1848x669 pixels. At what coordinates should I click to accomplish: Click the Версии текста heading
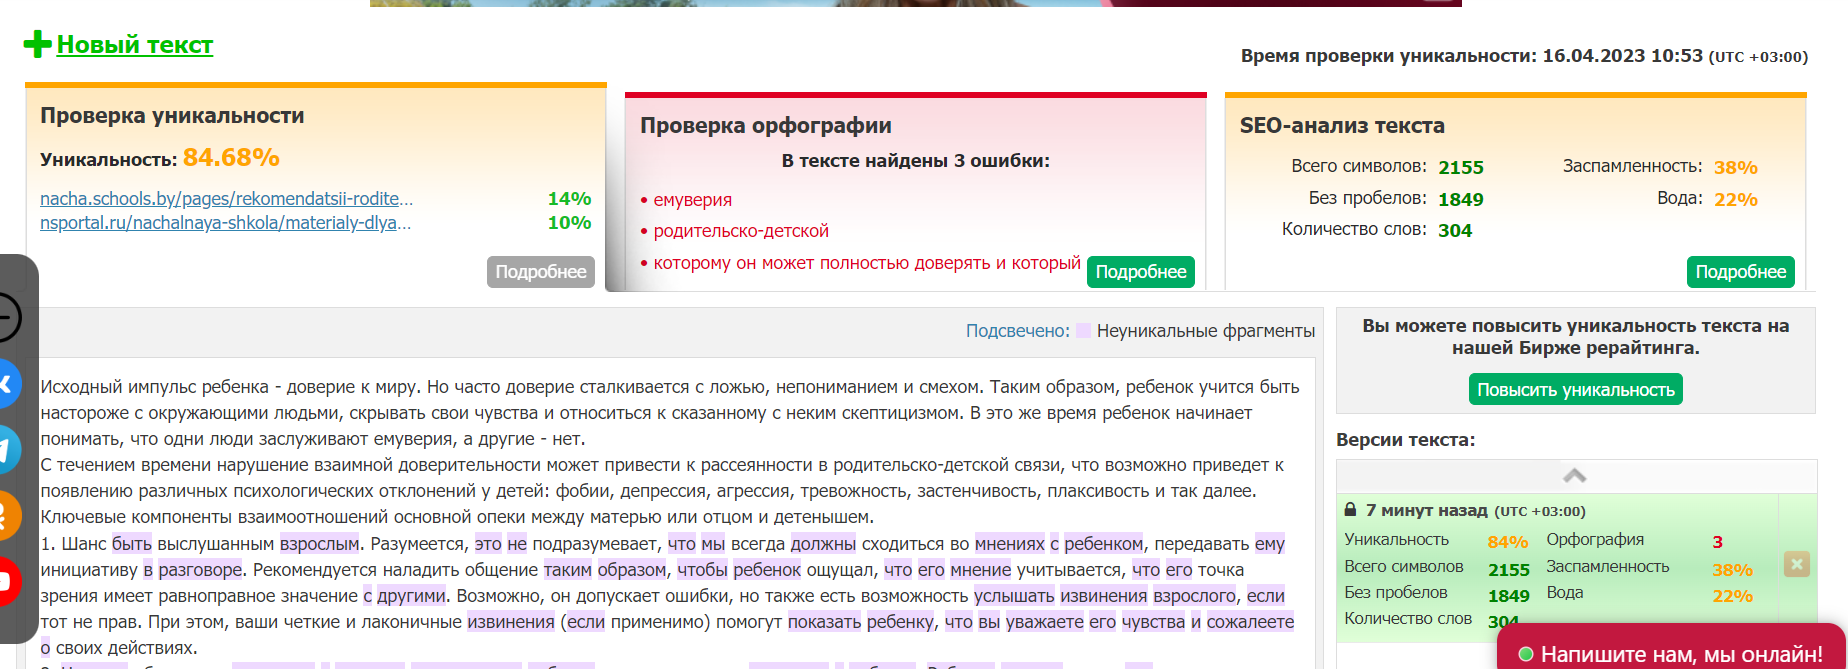pyautogui.click(x=1405, y=440)
